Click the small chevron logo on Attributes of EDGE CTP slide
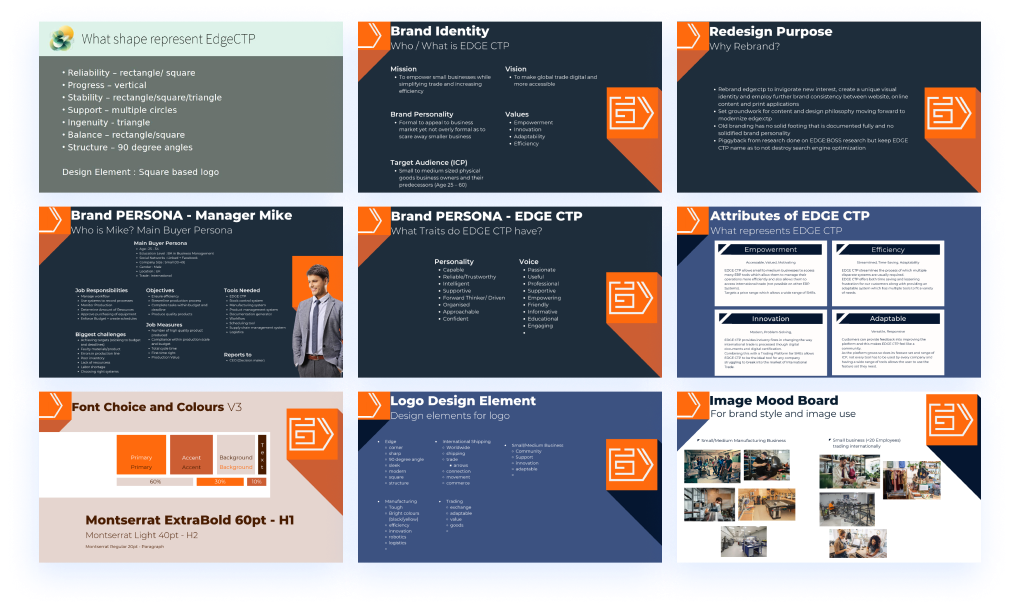The image size is (1012, 610). [x=692, y=219]
